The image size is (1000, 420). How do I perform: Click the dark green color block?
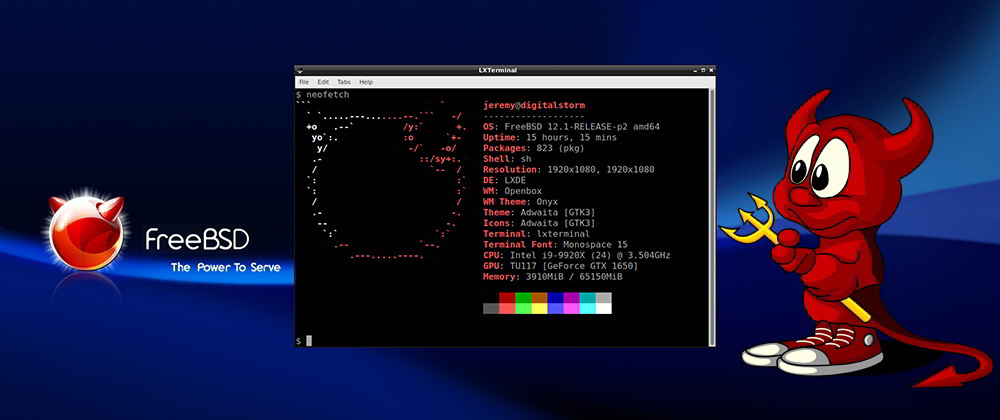(523, 298)
